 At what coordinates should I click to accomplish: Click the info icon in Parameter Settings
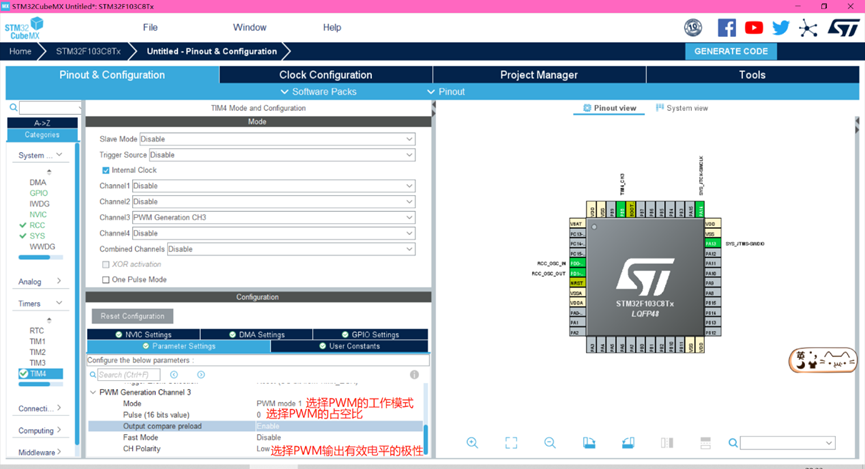[x=415, y=375]
